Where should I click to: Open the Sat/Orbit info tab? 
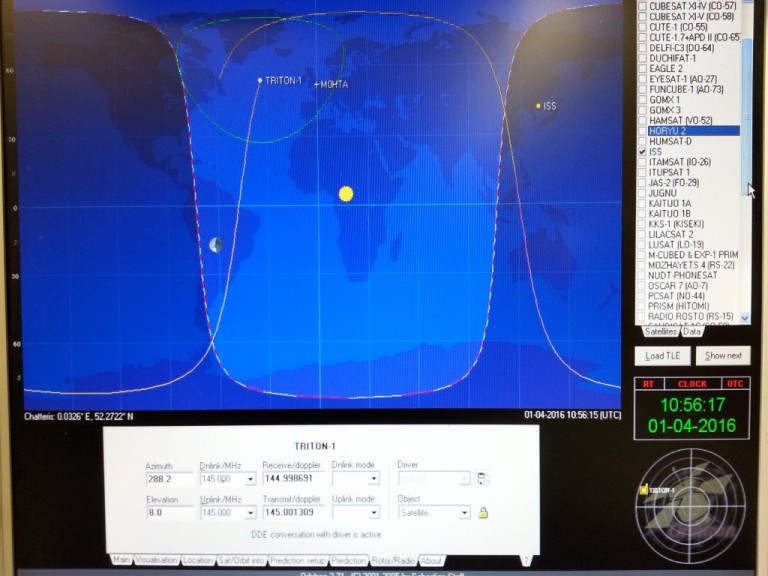[241, 560]
